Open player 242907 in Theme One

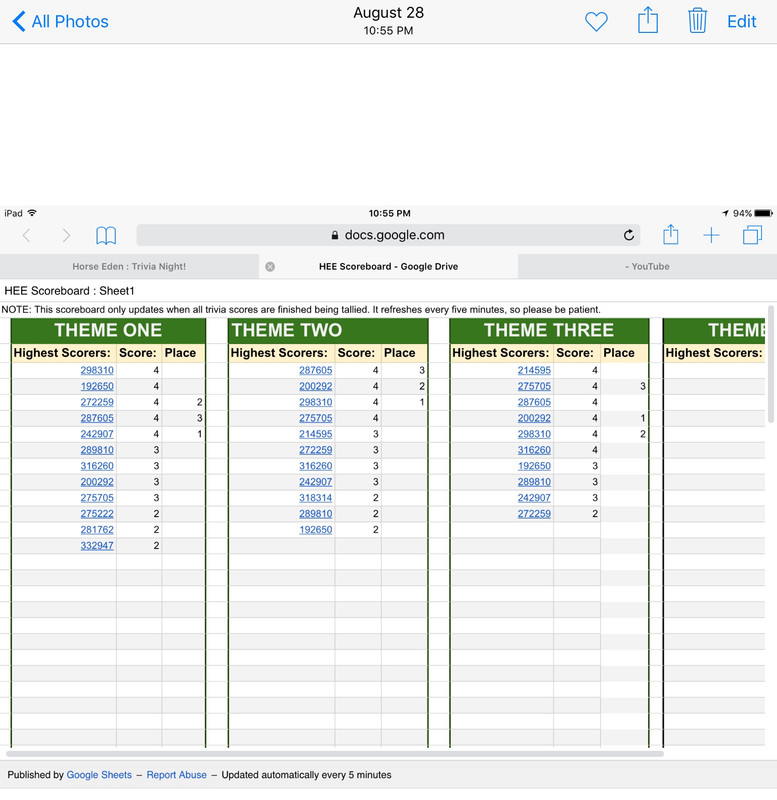97,434
